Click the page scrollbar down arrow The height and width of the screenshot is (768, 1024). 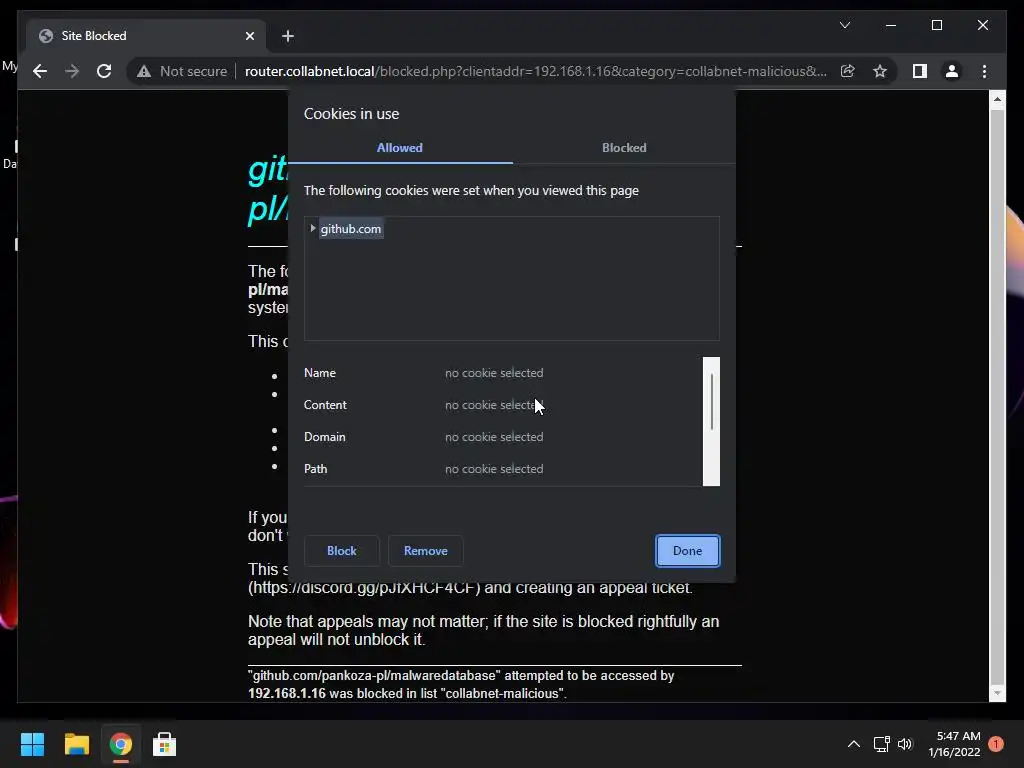point(997,692)
